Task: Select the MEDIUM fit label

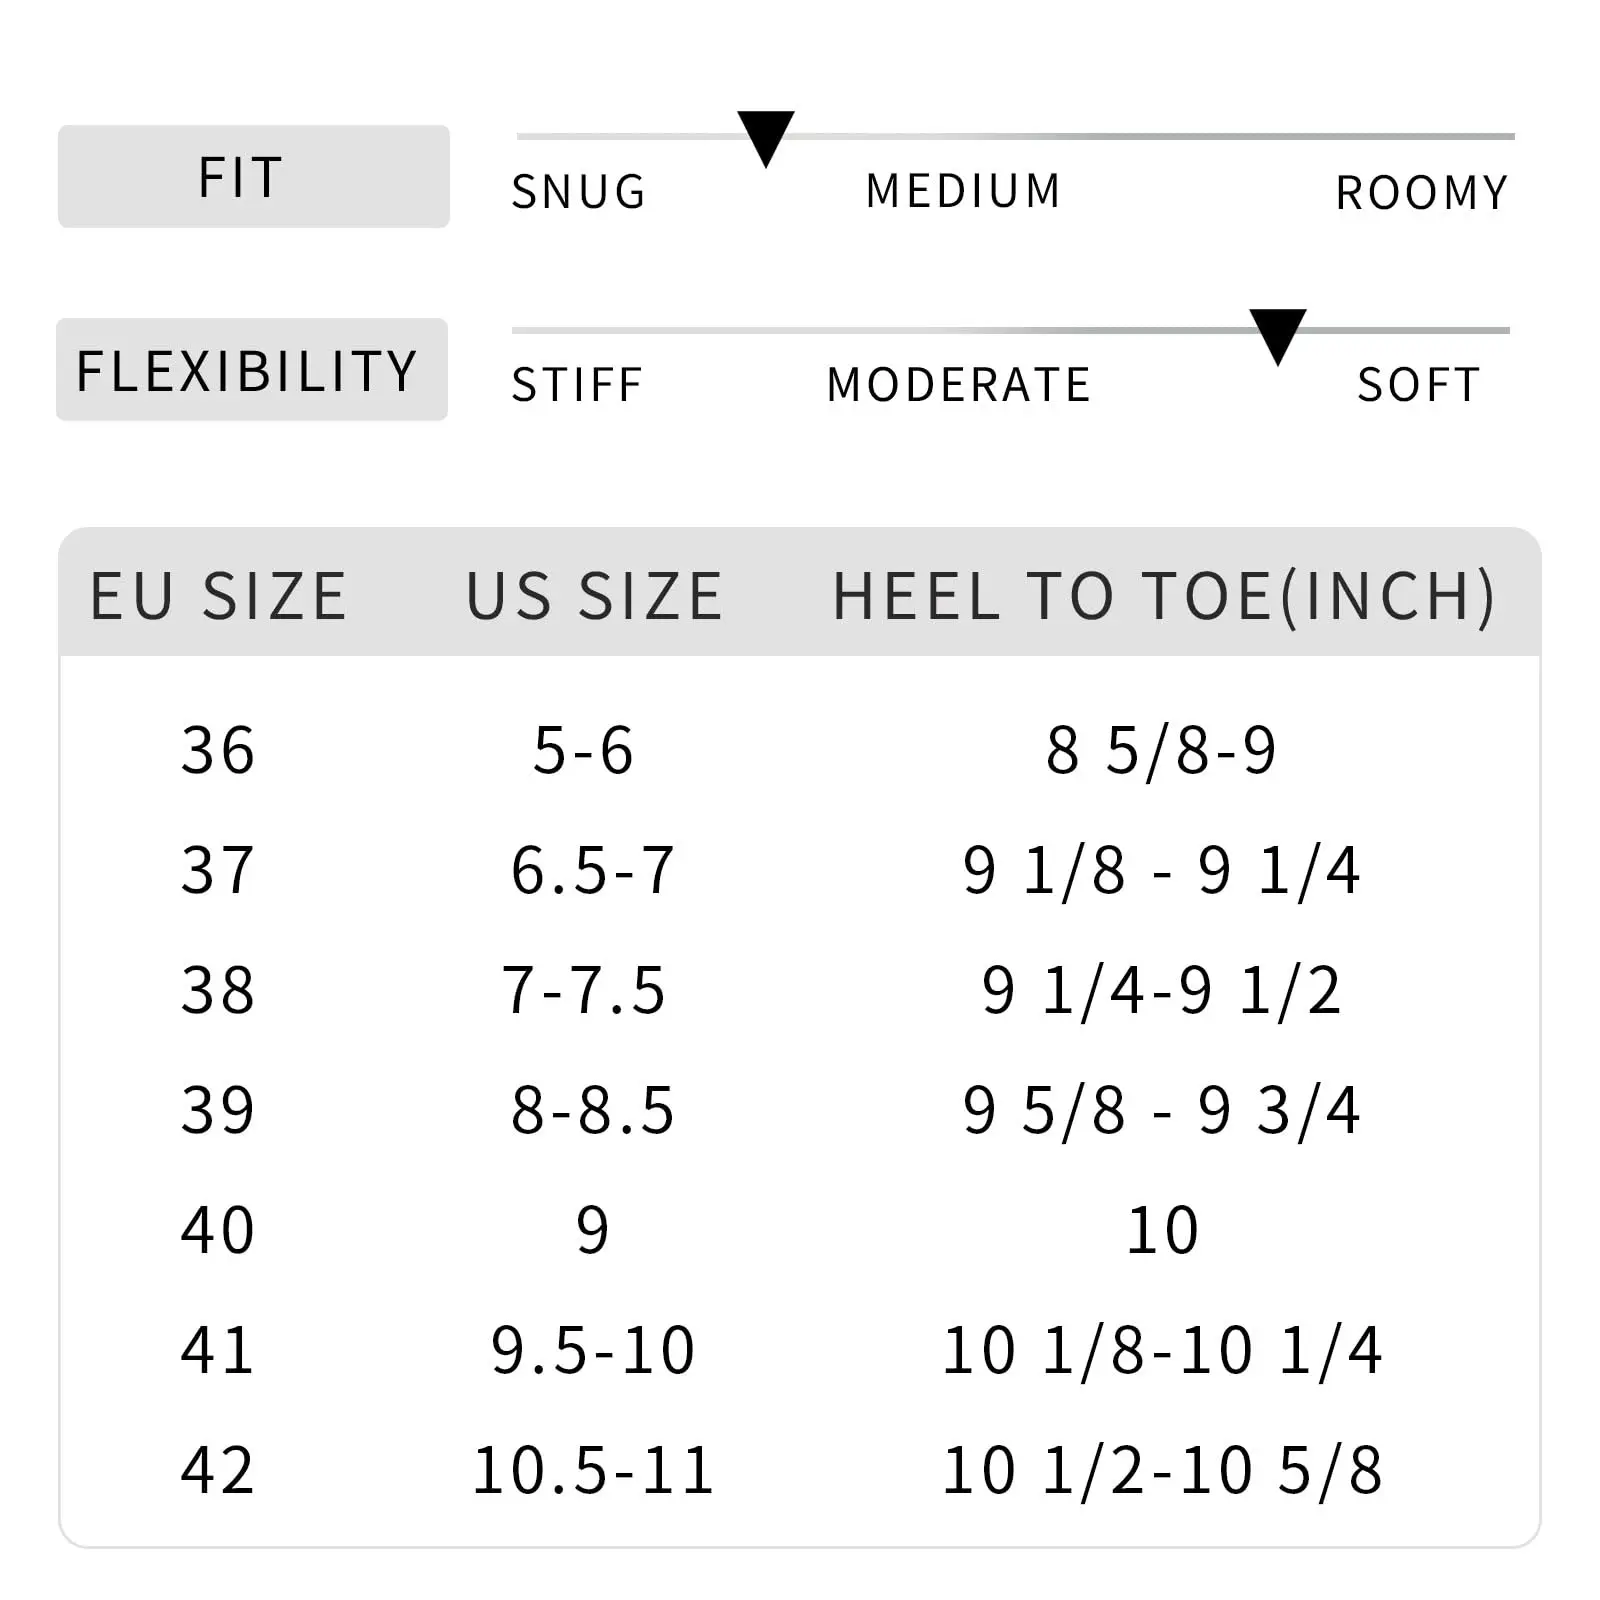Action: 963,191
